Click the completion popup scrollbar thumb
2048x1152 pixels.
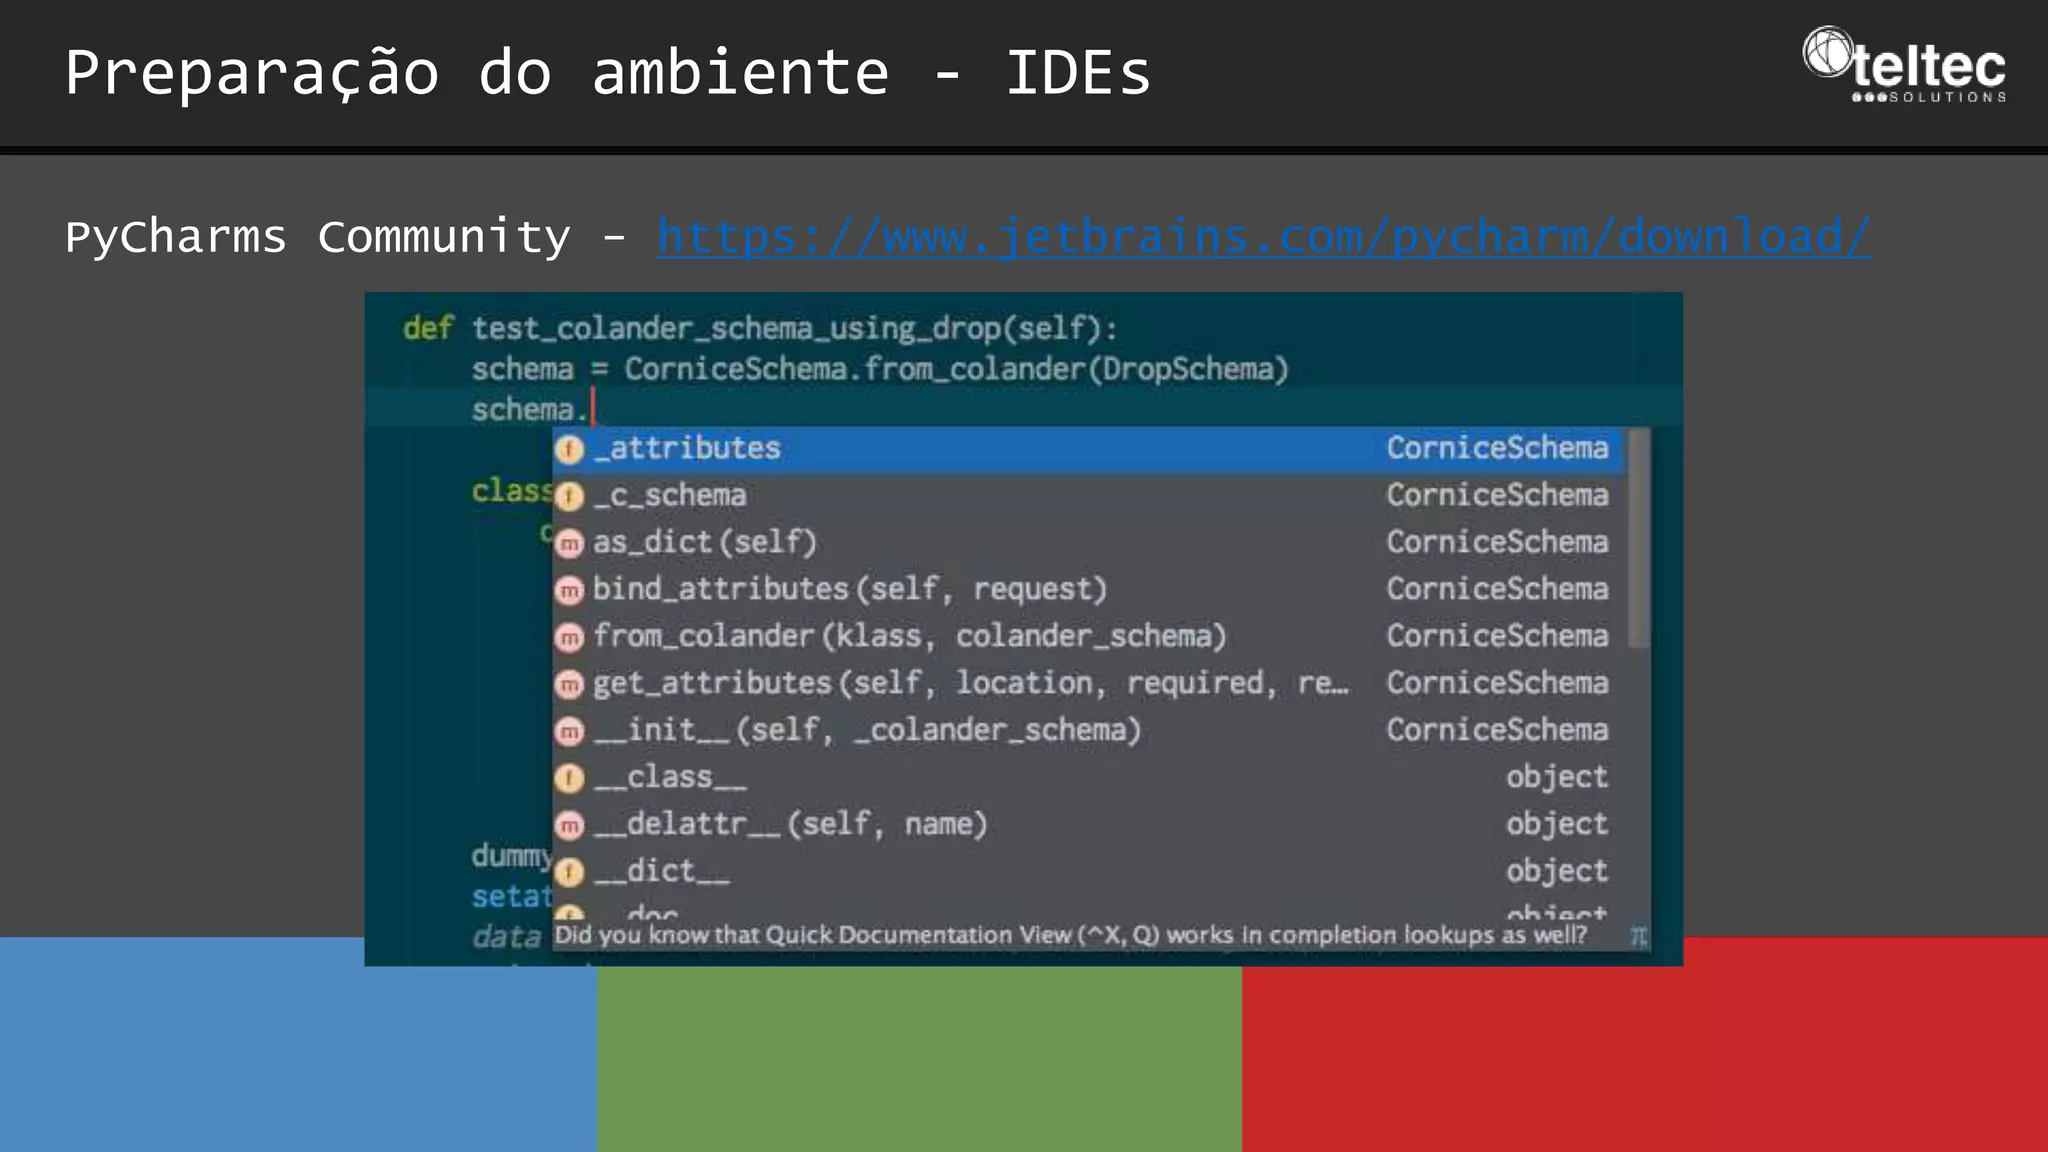click(x=1638, y=540)
